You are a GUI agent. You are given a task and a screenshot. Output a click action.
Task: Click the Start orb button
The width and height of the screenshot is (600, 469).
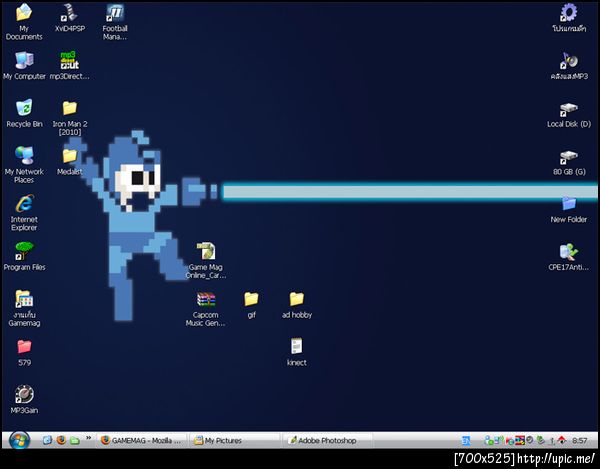(x=19, y=440)
